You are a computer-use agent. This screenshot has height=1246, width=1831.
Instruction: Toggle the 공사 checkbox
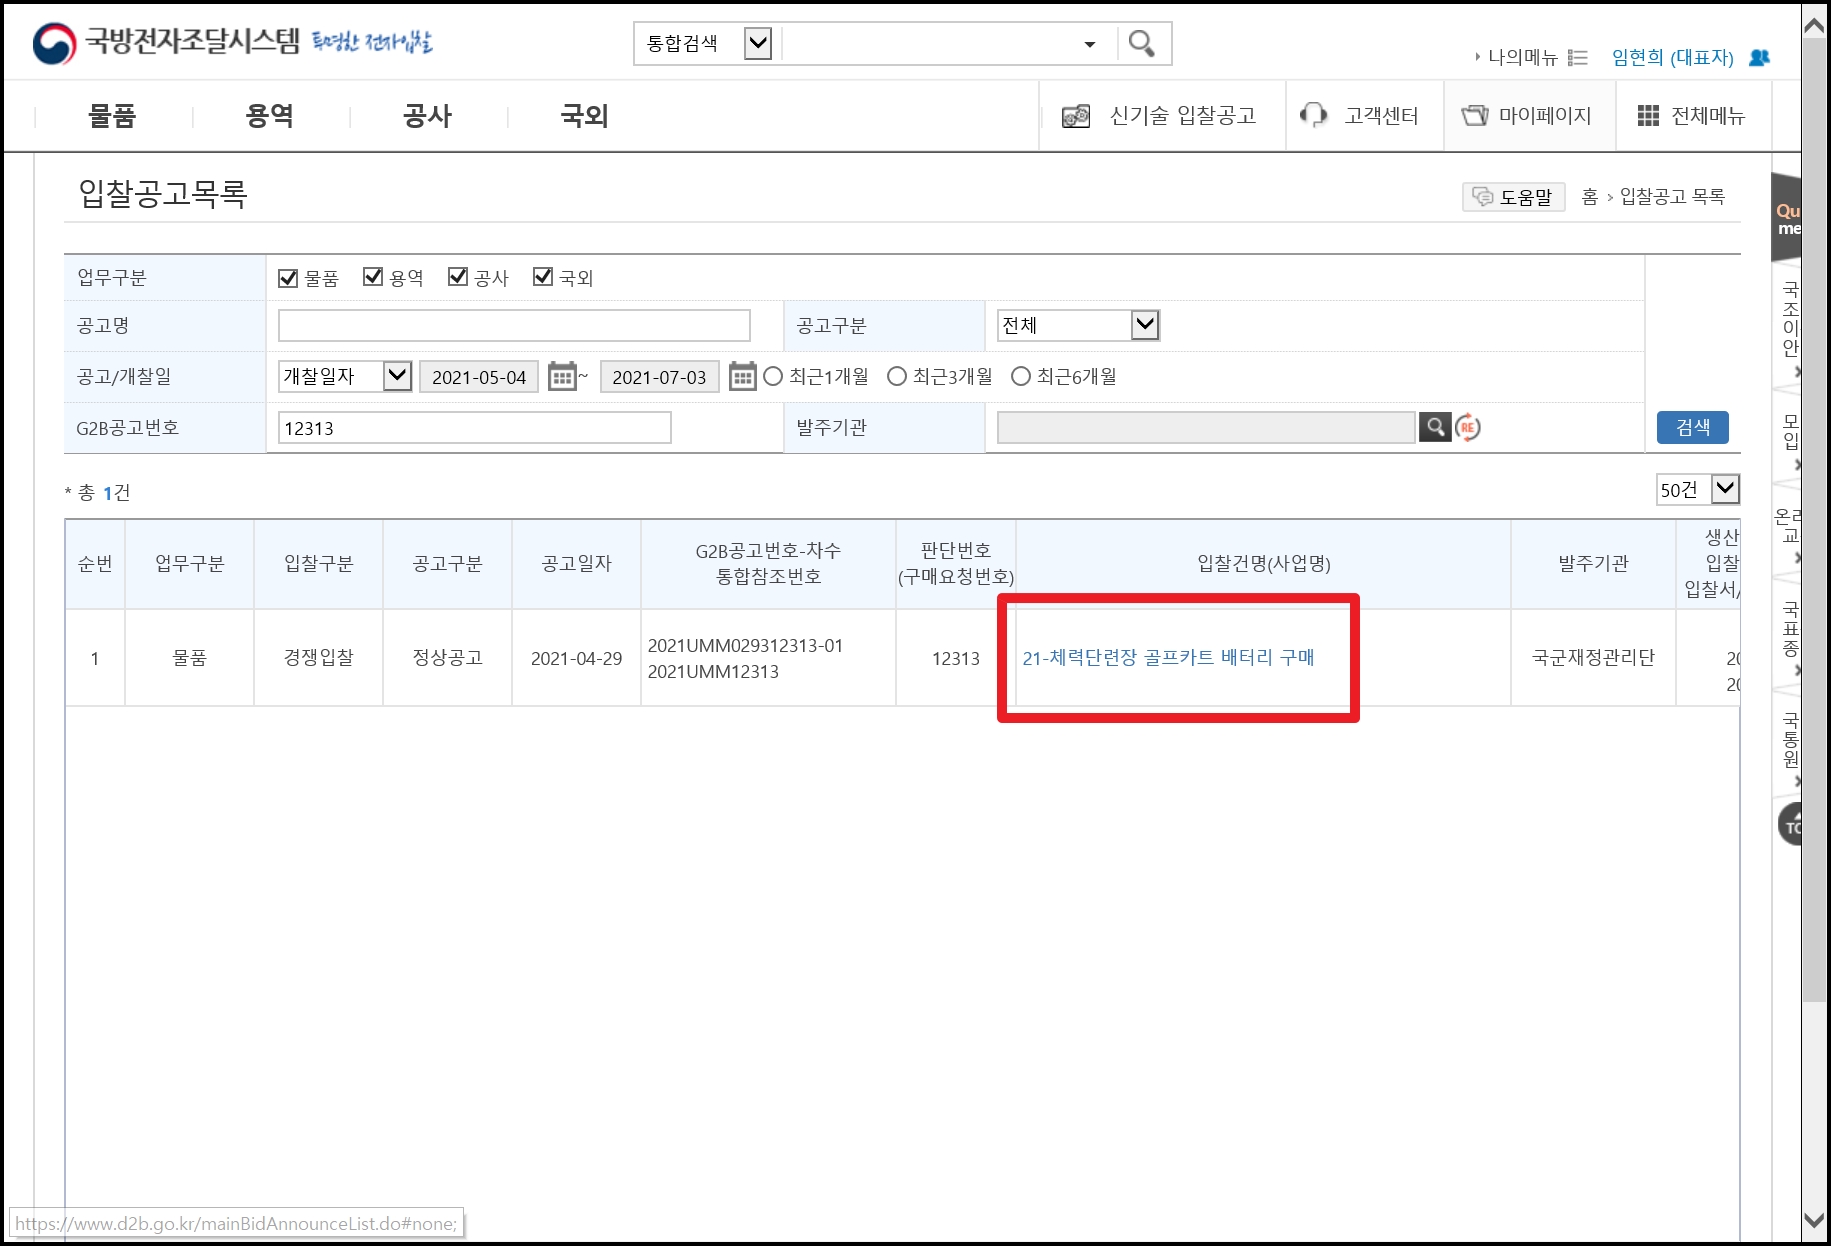[x=458, y=277]
